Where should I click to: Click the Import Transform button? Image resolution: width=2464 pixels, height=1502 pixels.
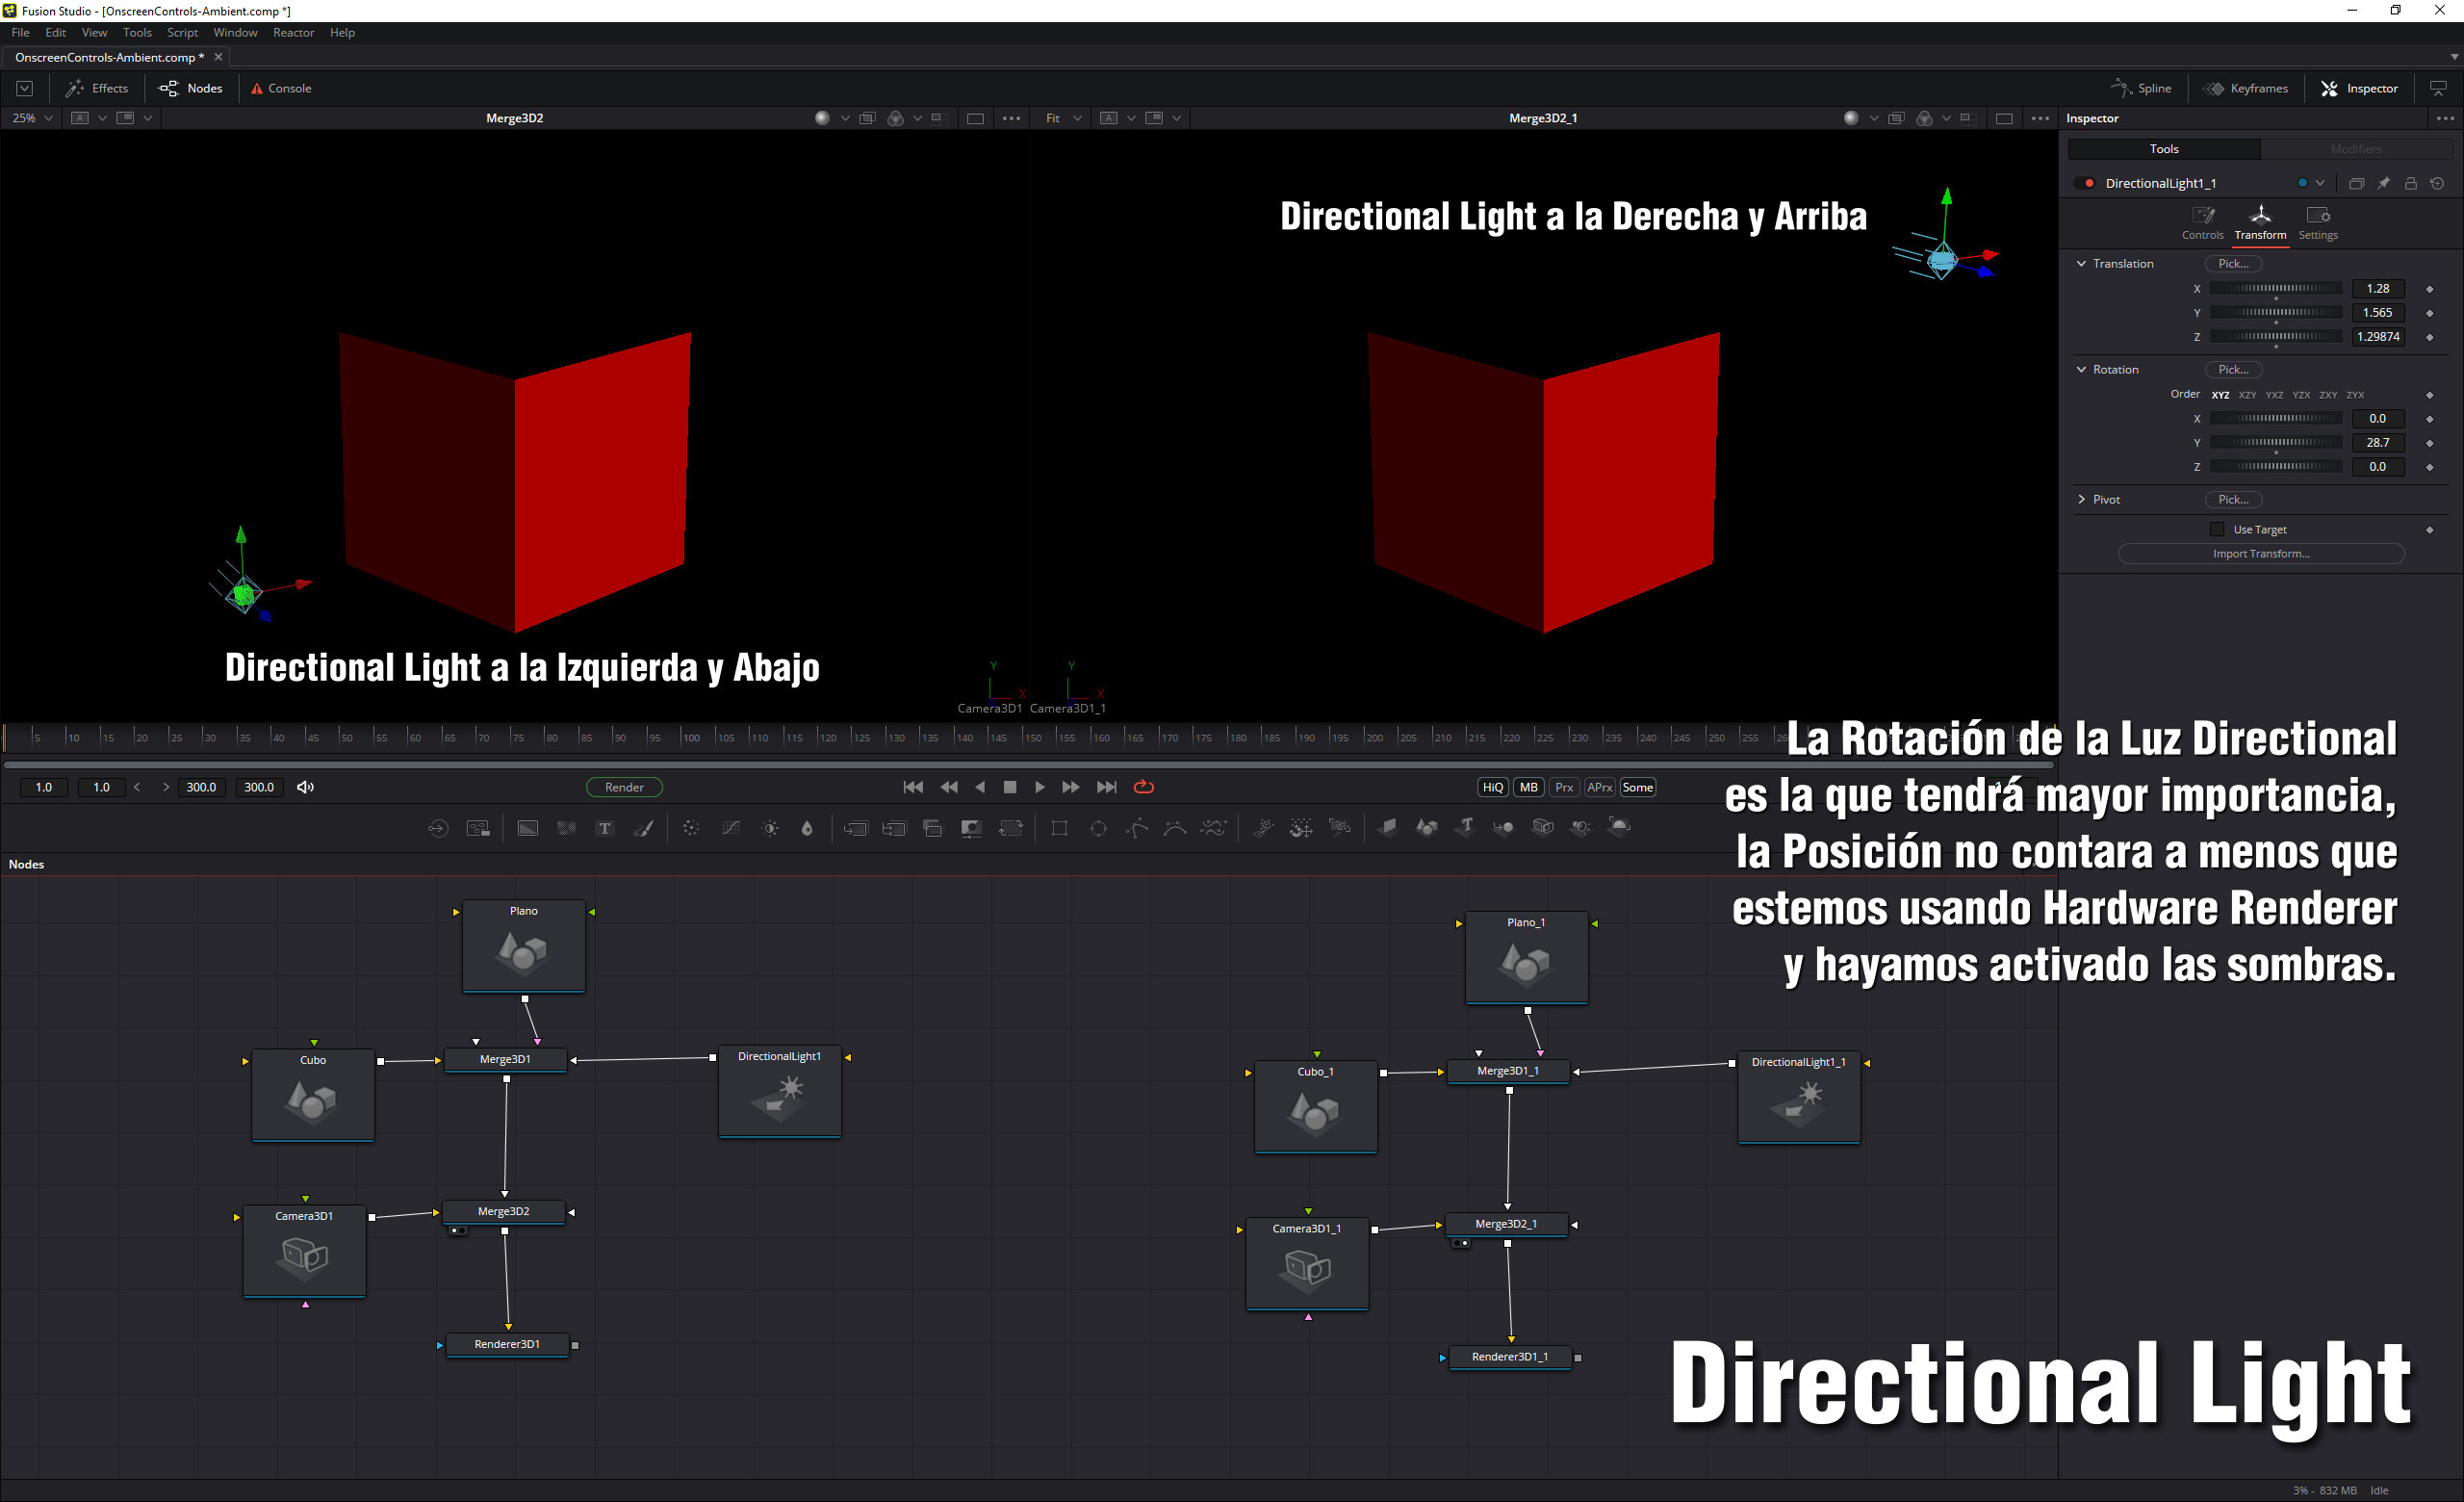click(x=2260, y=554)
